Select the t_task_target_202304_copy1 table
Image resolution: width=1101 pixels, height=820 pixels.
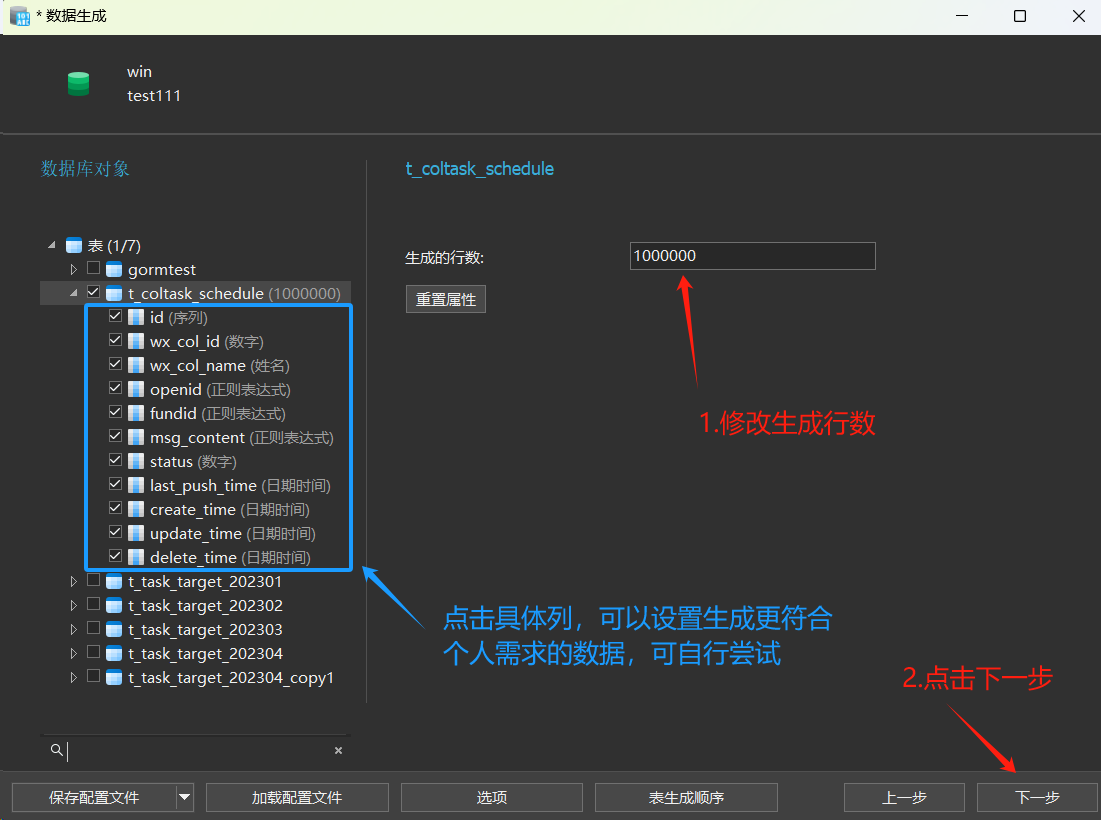pyautogui.click(x=230, y=678)
